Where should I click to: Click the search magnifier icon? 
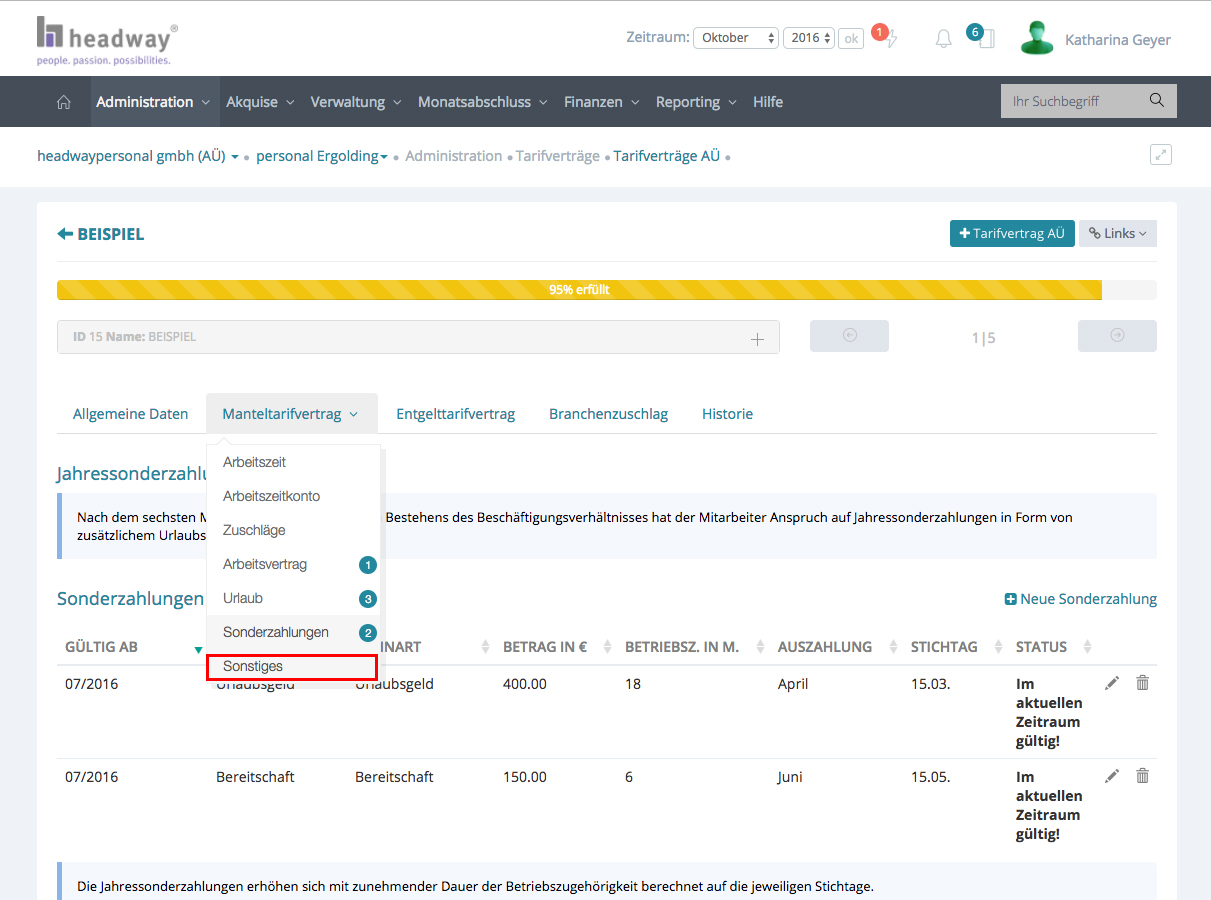[1157, 101]
